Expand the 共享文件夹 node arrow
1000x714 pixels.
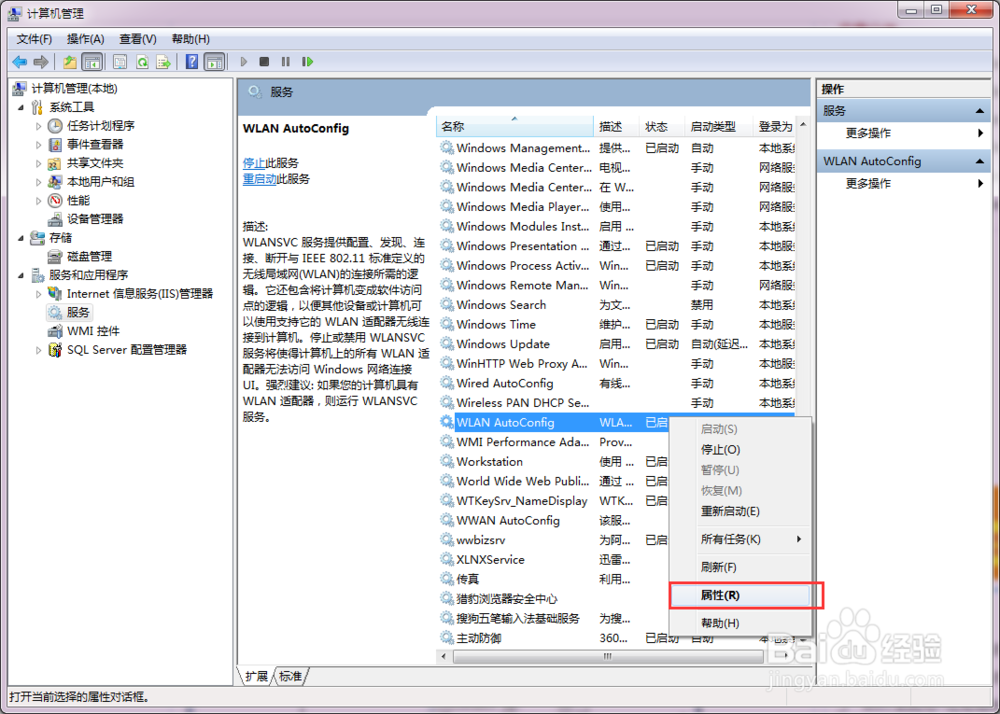click(38, 163)
